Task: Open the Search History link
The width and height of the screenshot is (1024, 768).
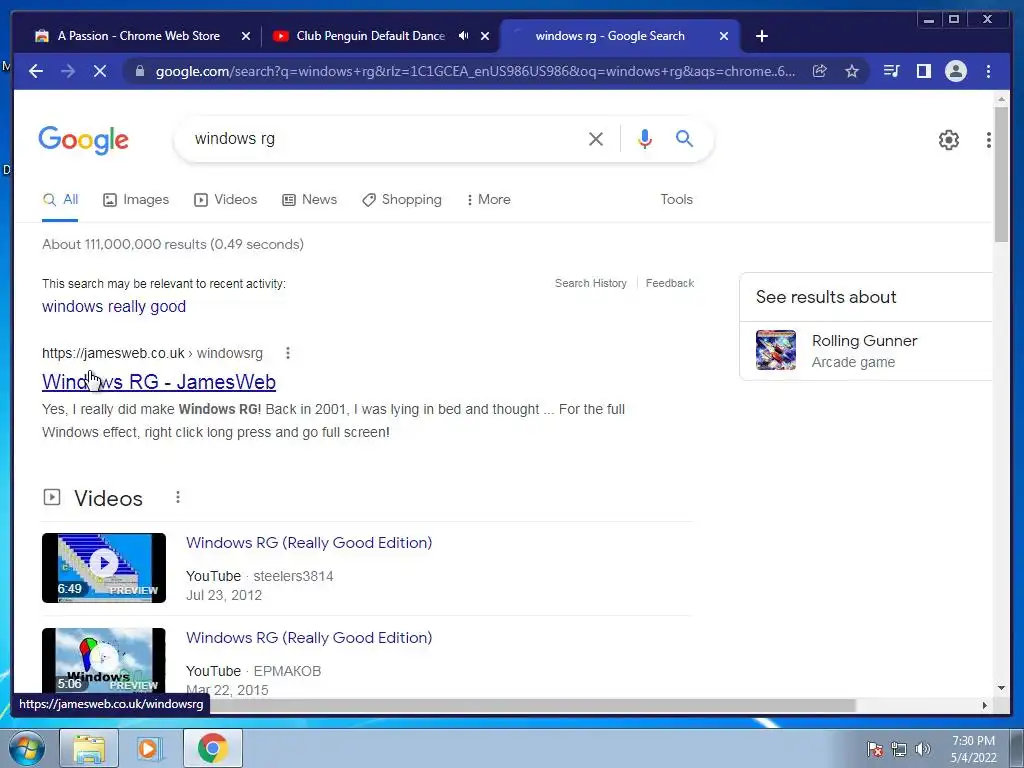Action: coord(590,283)
